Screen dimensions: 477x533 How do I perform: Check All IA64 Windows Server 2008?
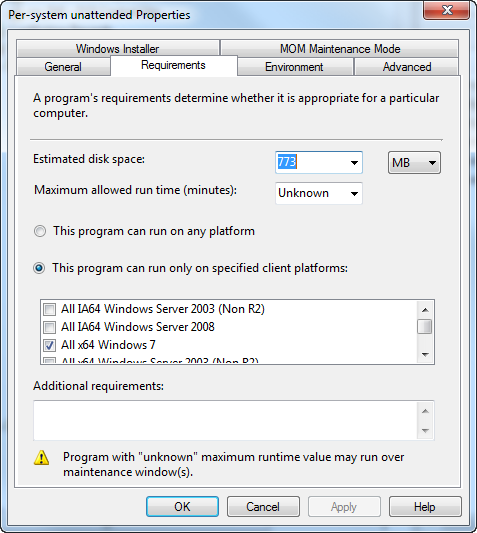pos(50,327)
